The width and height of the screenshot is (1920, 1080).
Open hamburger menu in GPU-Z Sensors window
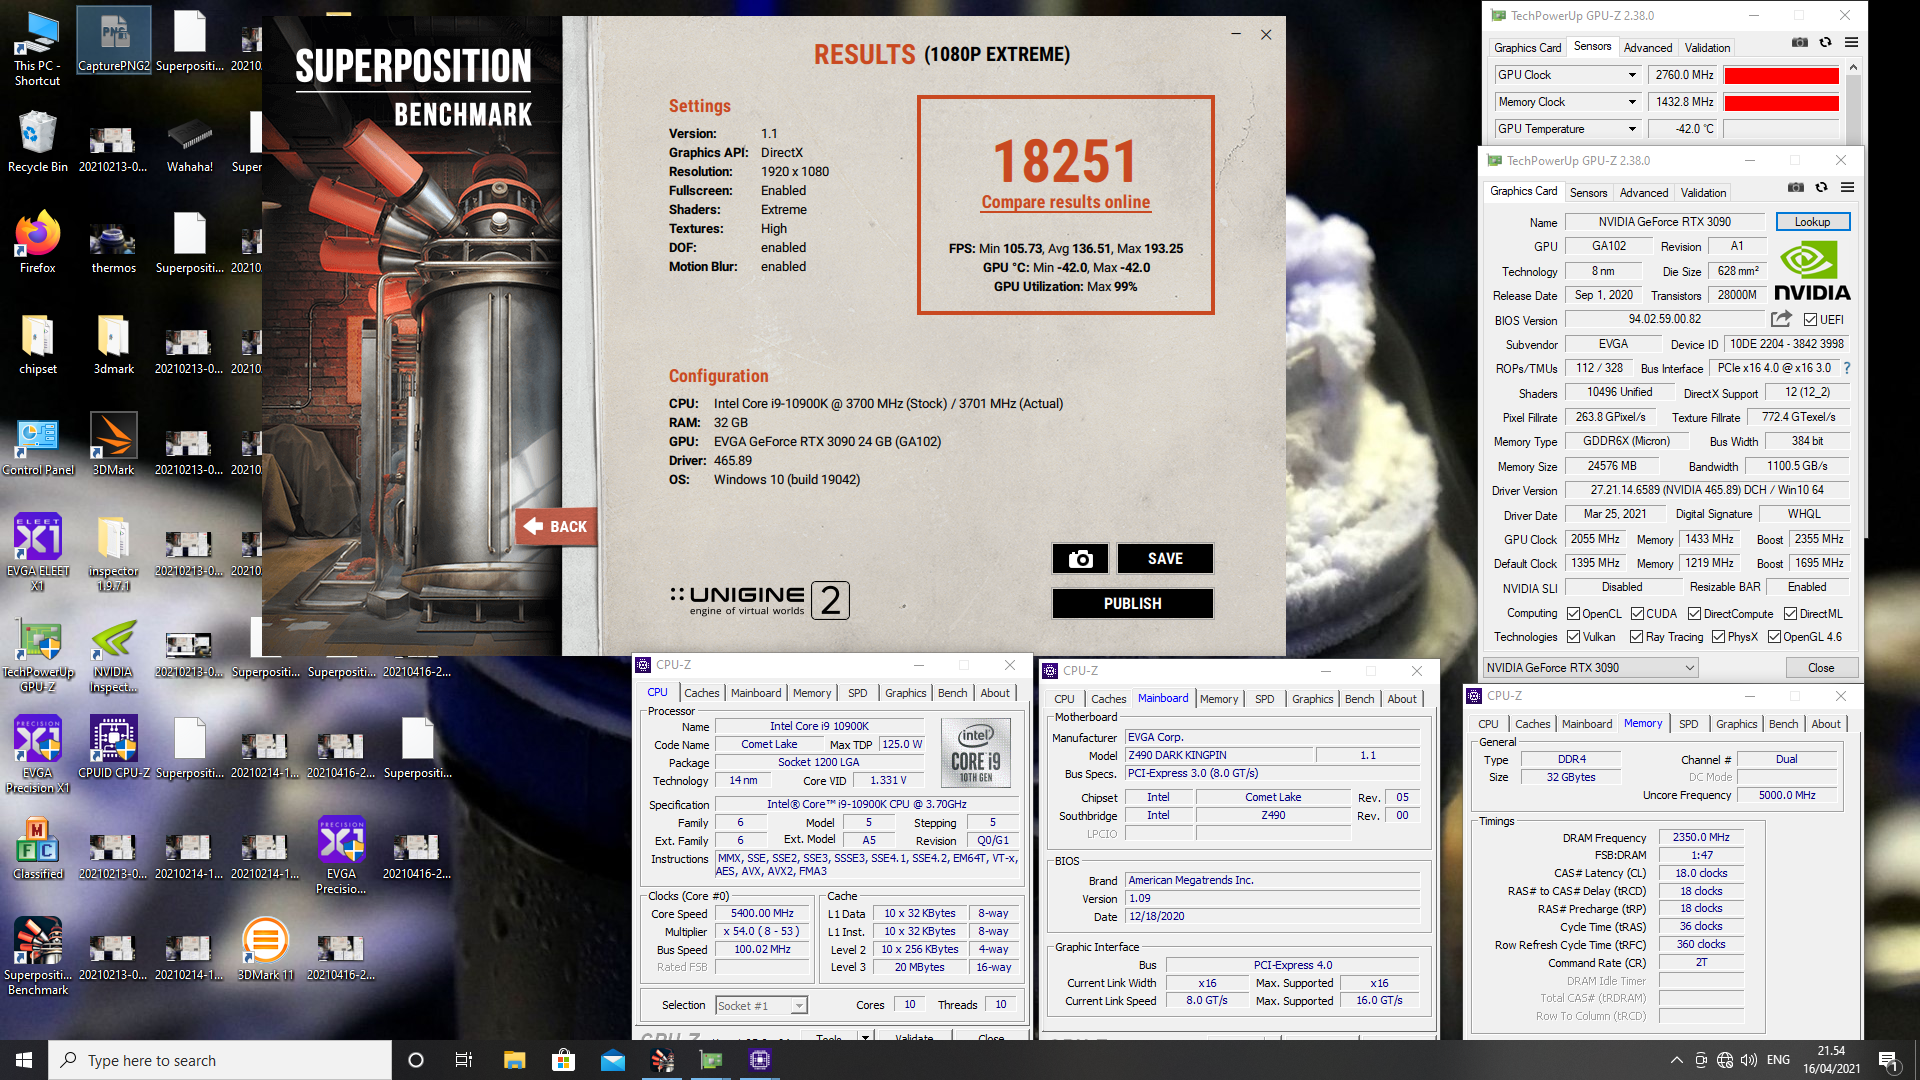[1851, 43]
